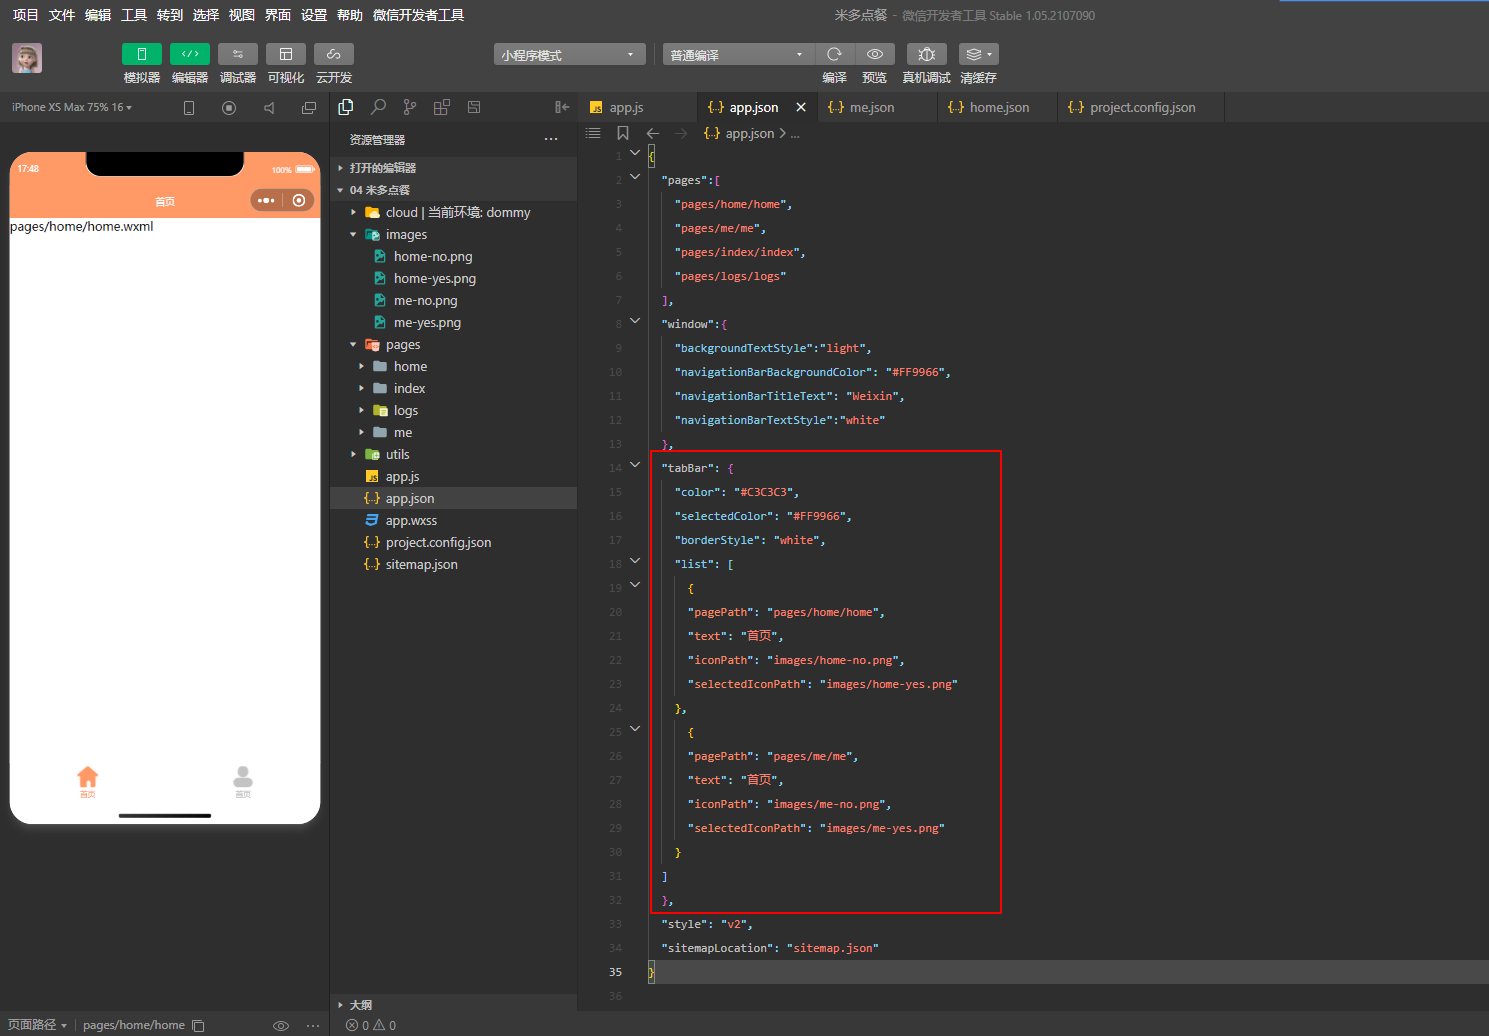The image size is (1489, 1036).
Task: Switch to the project.config.json tab
Action: pyautogui.click(x=1141, y=108)
